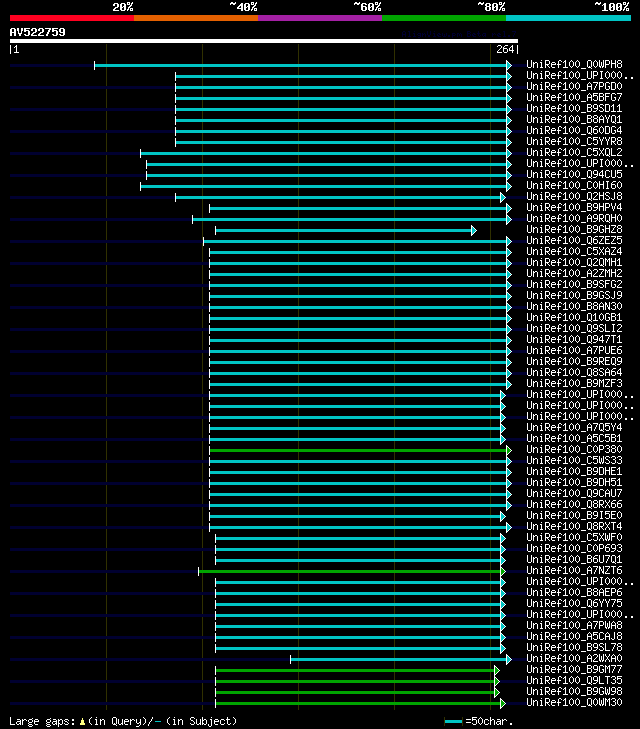Click the 264 end position label
Screen dimensions: 640x729
505,49
